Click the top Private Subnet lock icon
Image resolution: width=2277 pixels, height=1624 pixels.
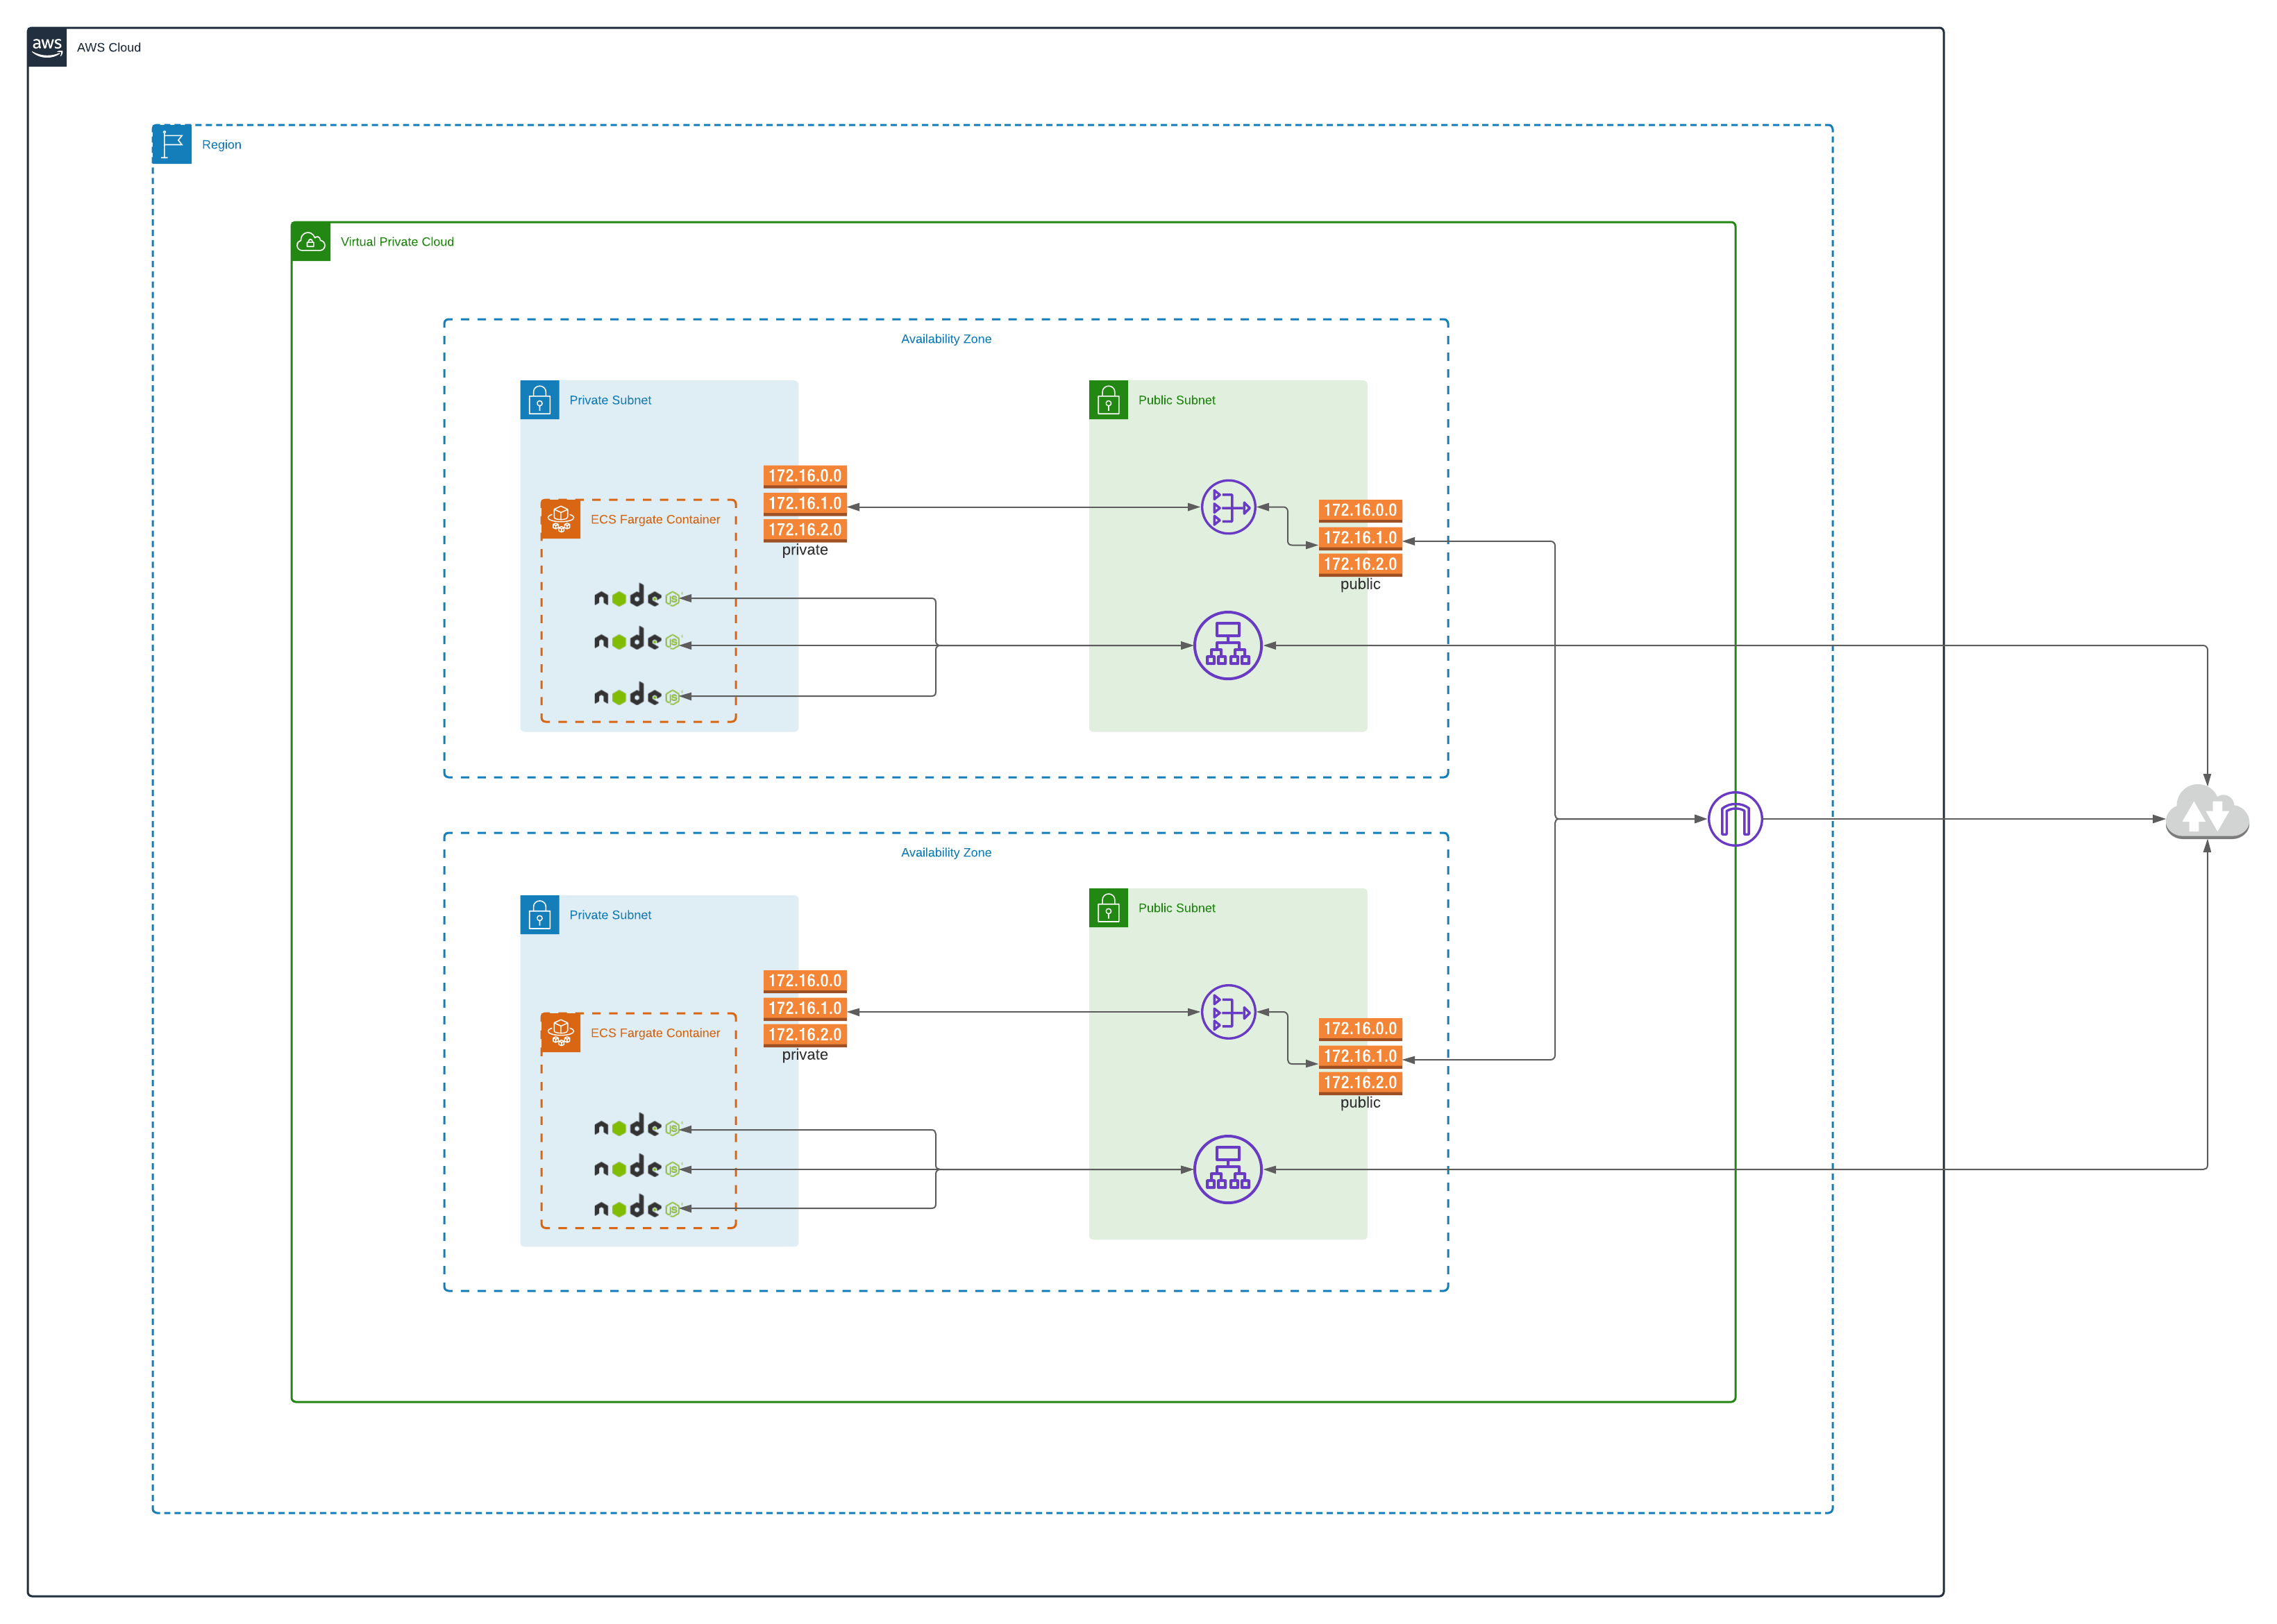pyautogui.click(x=539, y=400)
